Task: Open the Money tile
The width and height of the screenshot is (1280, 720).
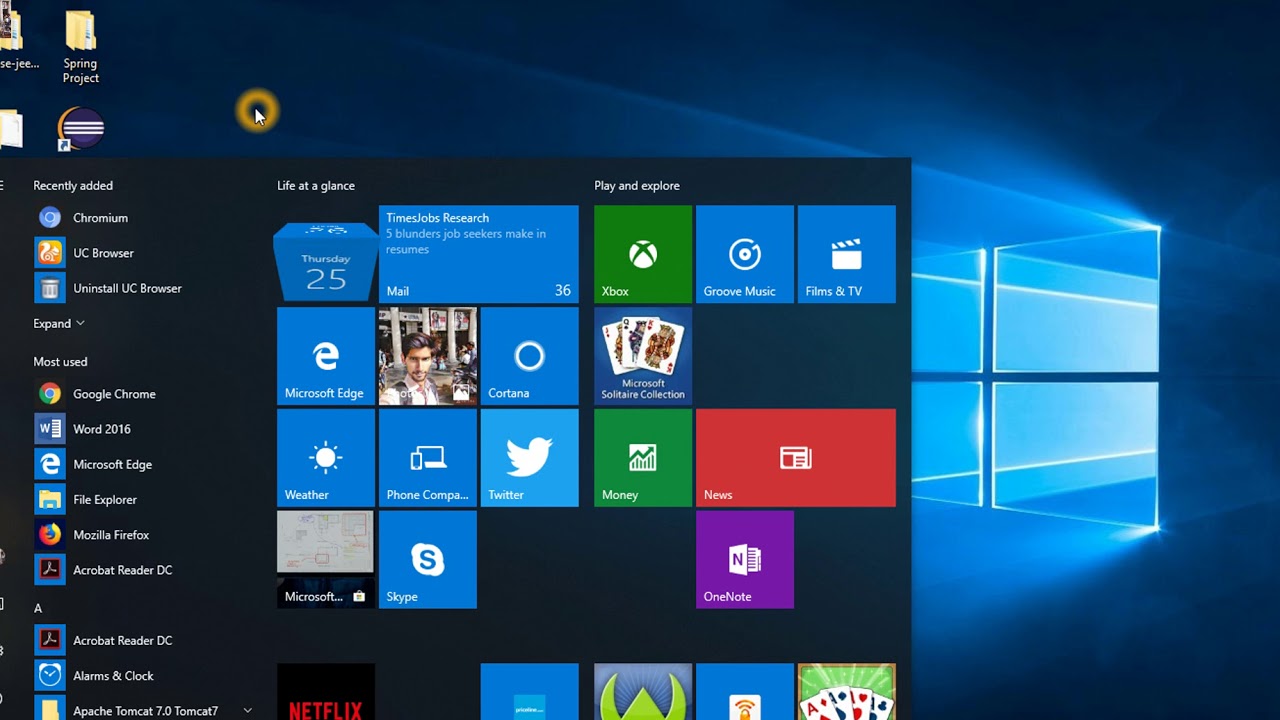Action: click(x=643, y=458)
